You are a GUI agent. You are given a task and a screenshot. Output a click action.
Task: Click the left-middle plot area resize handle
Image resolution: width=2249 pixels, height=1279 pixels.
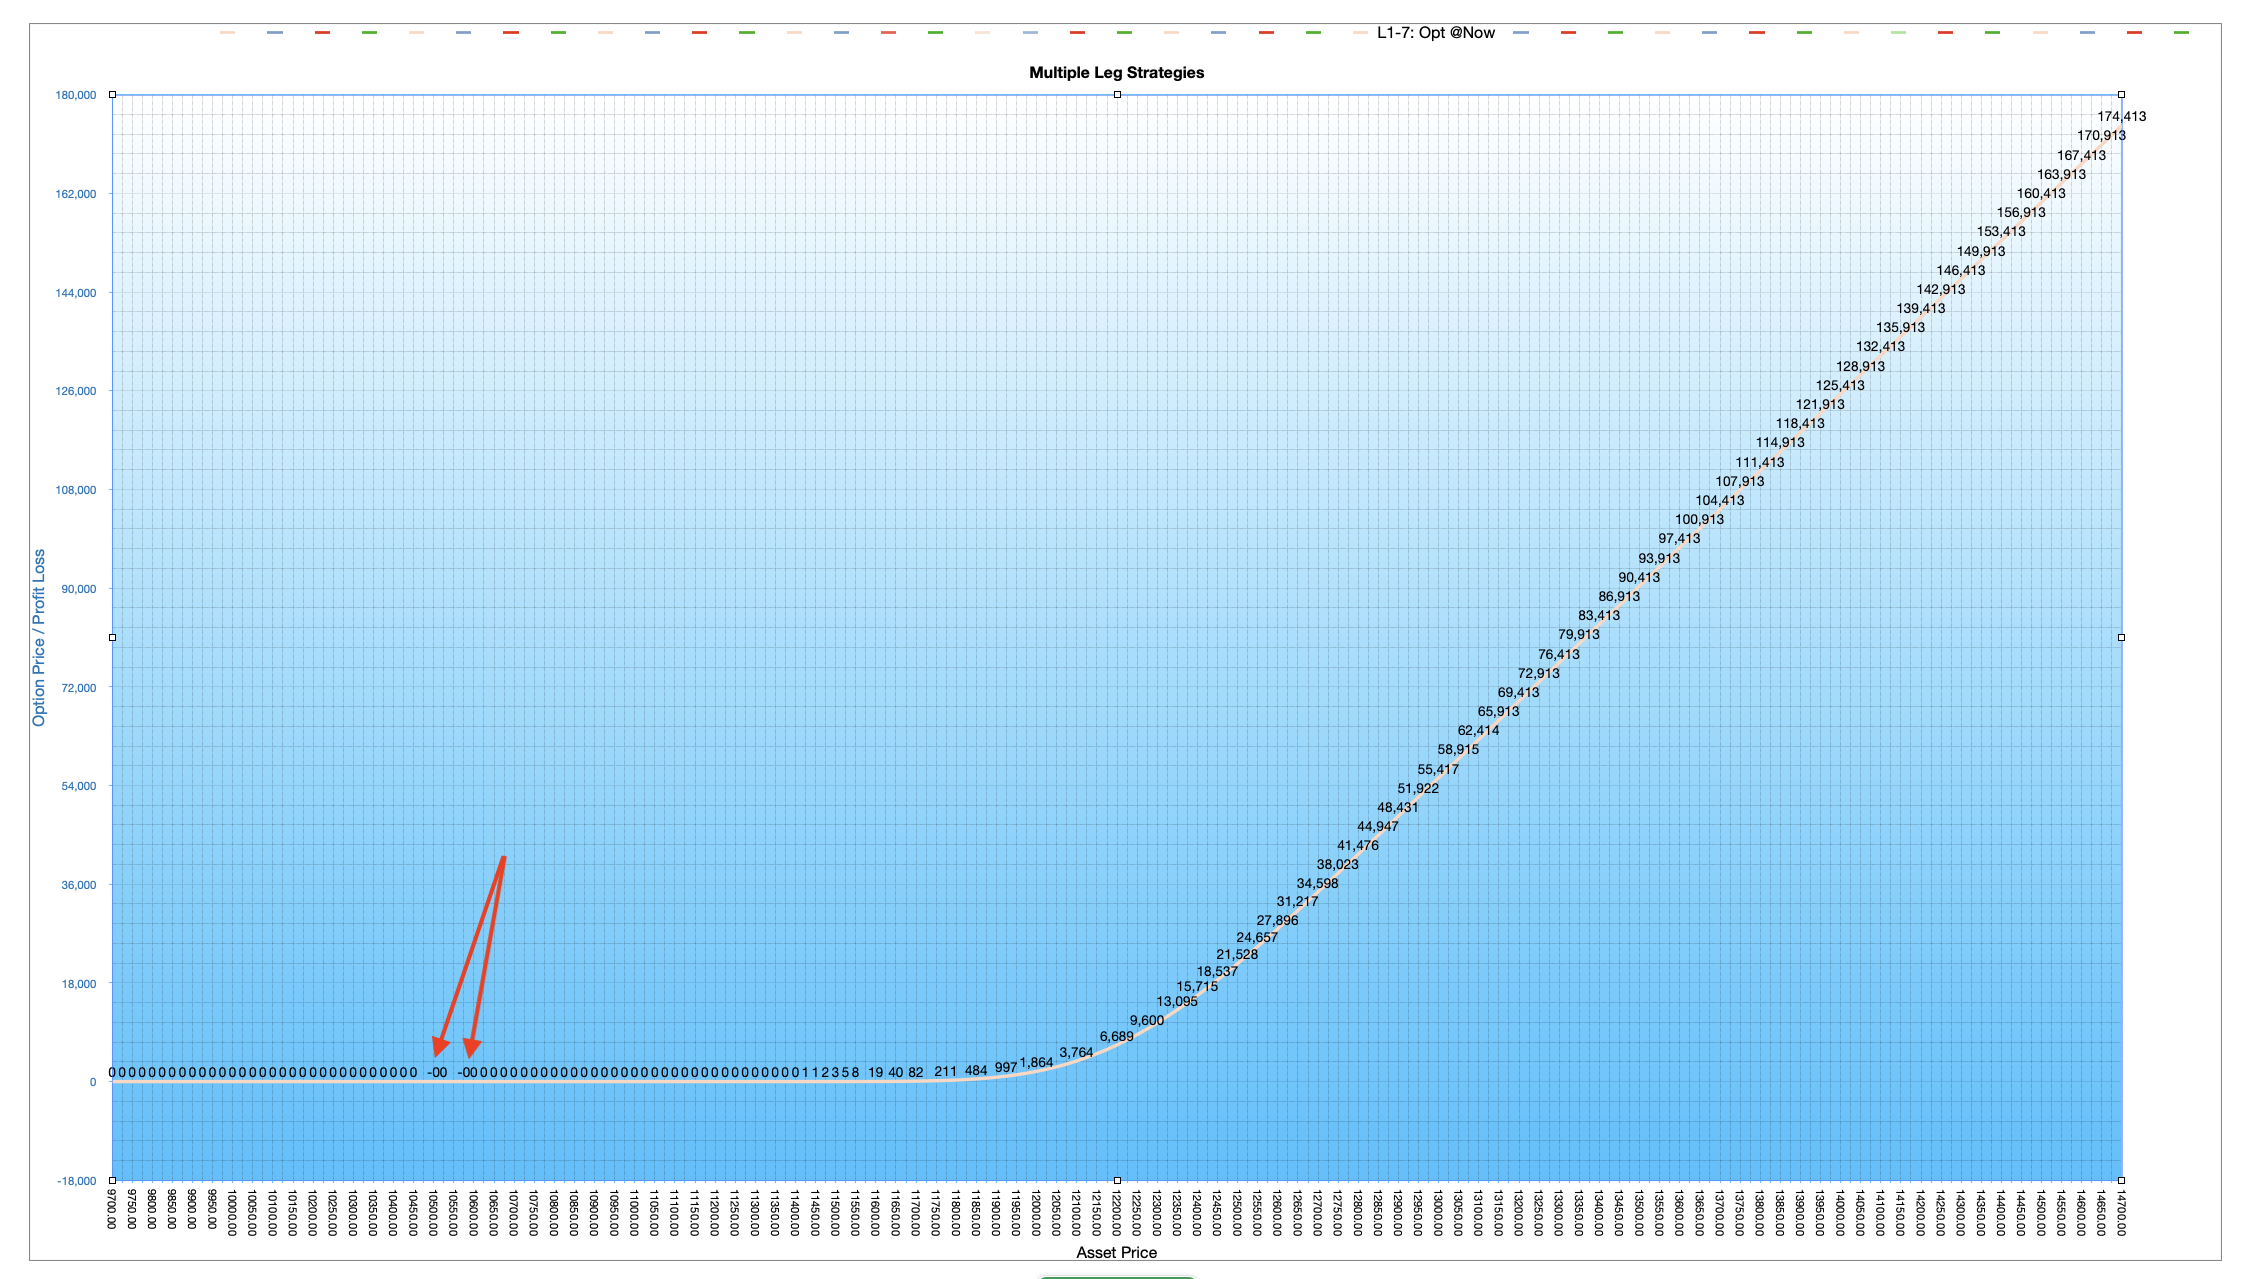[x=112, y=637]
